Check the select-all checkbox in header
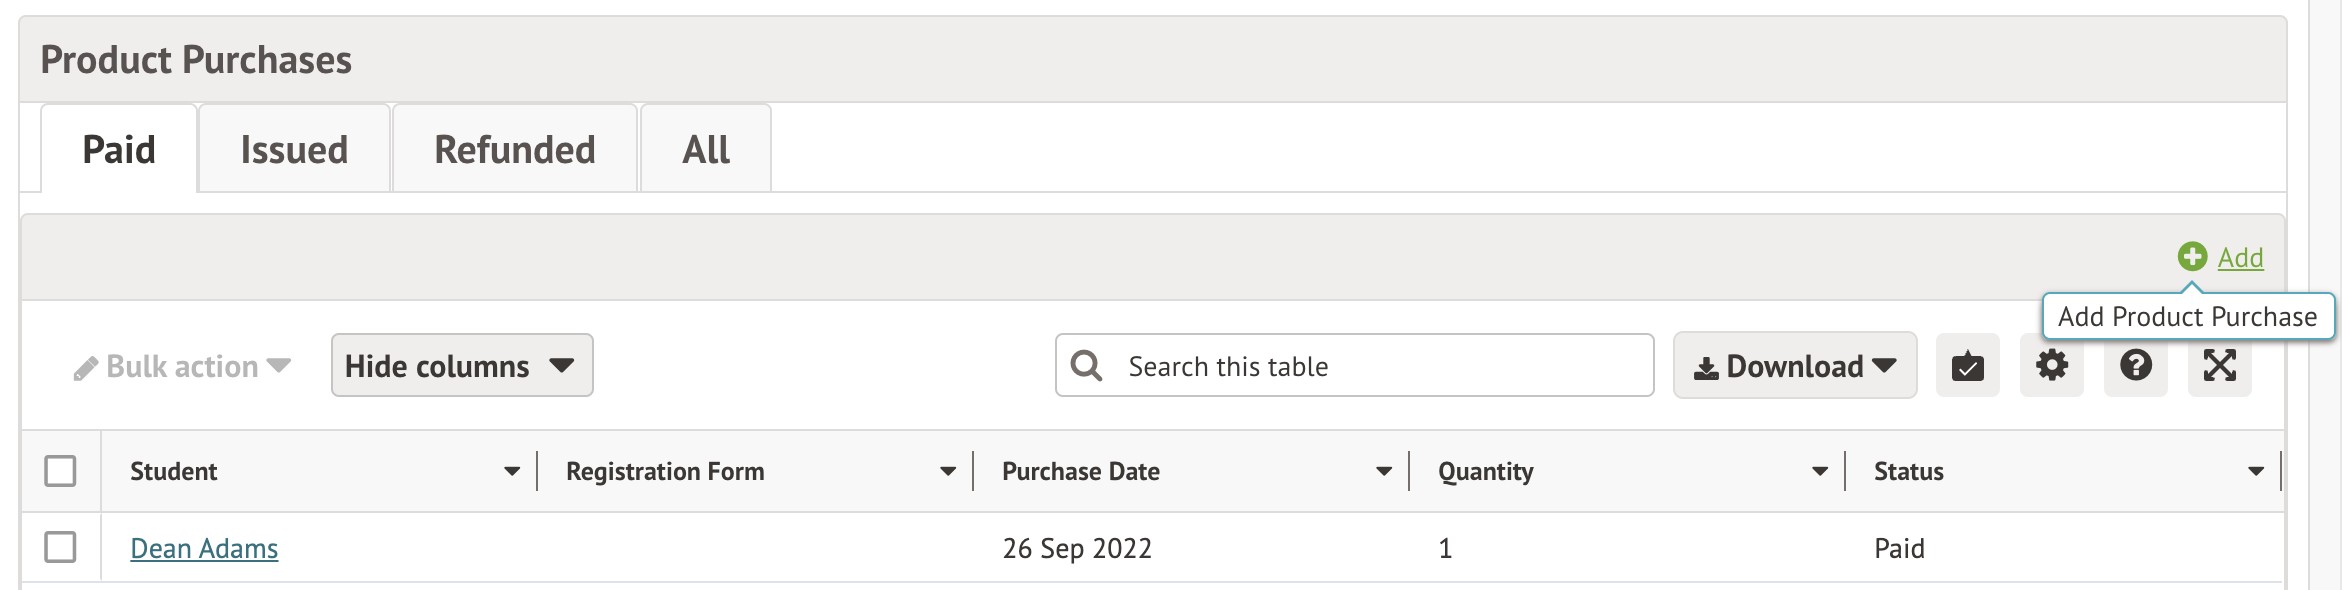Image resolution: width=2342 pixels, height=590 pixels. pyautogui.click(x=62, y=470)
